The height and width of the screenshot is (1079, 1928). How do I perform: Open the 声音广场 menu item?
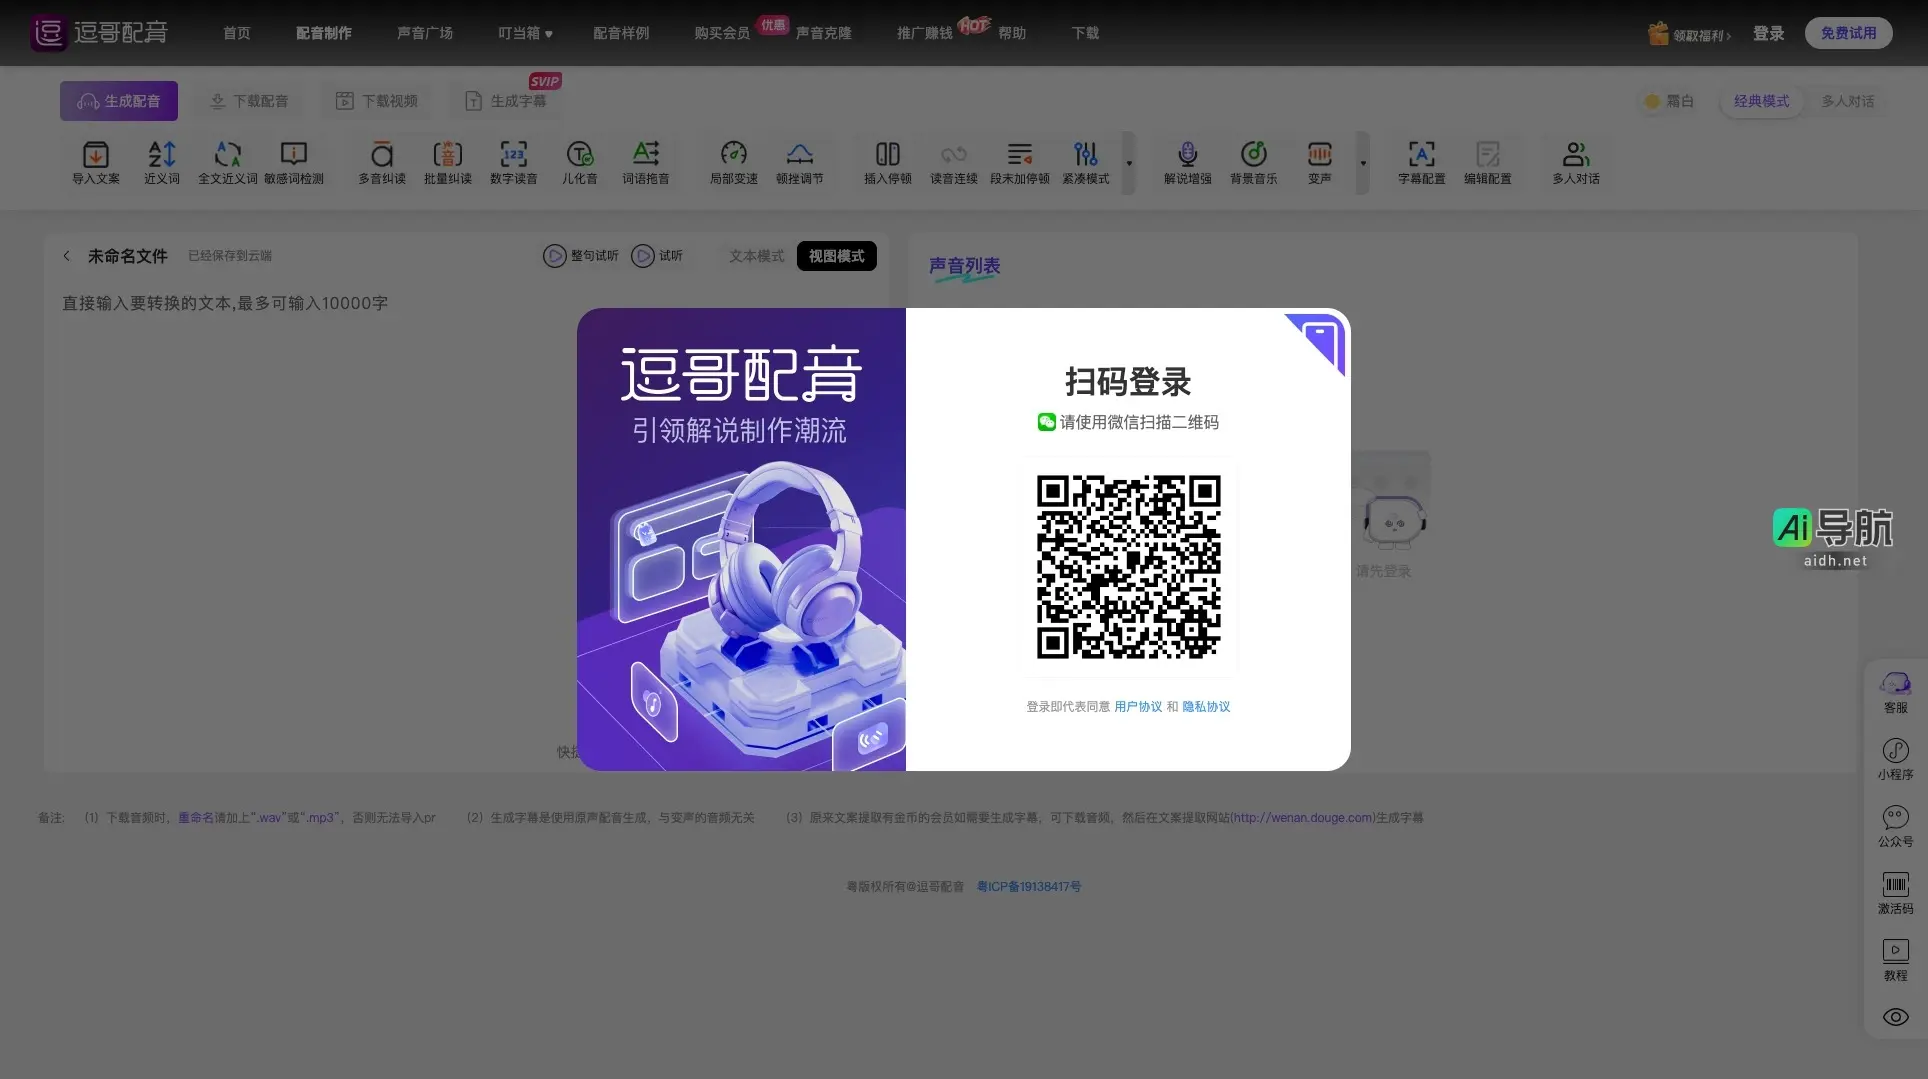pos(425,33)
